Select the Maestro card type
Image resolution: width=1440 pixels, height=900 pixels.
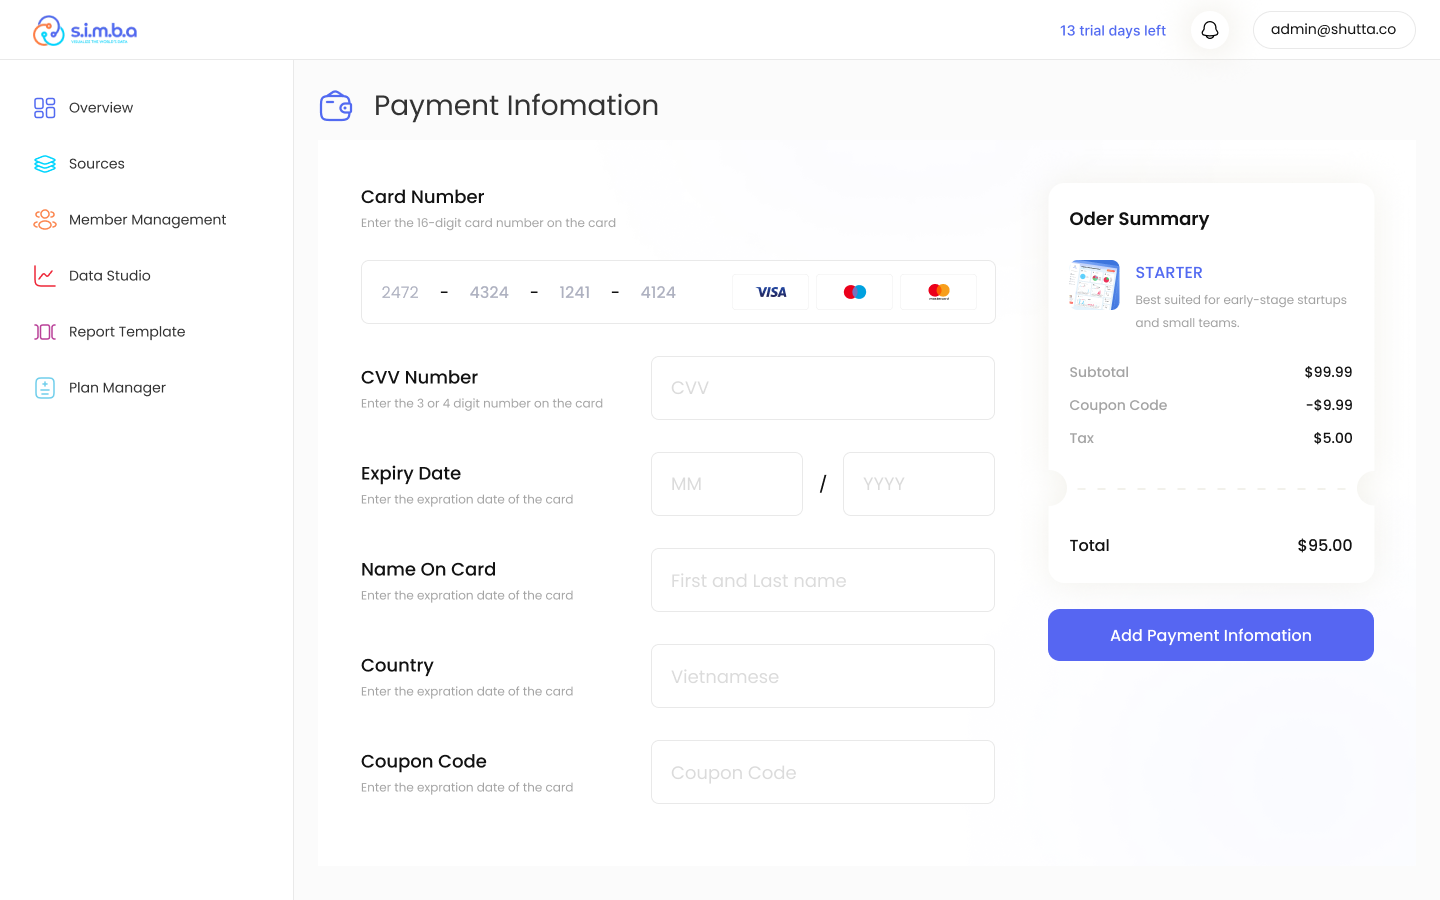pos(855,292)
